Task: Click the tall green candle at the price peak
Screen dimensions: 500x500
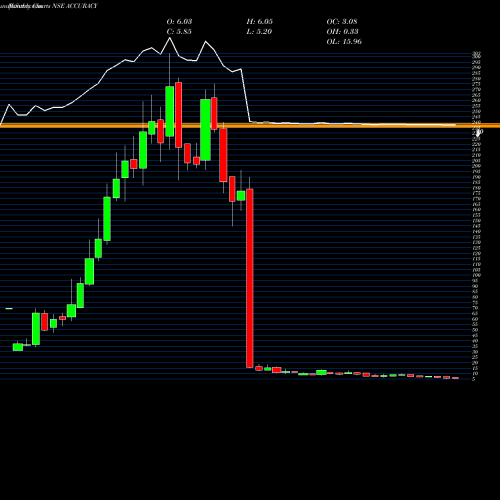Action: (170, 111)
